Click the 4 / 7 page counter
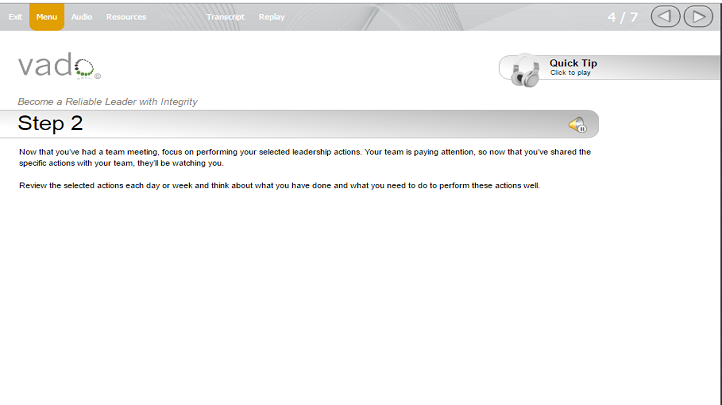 623,17
